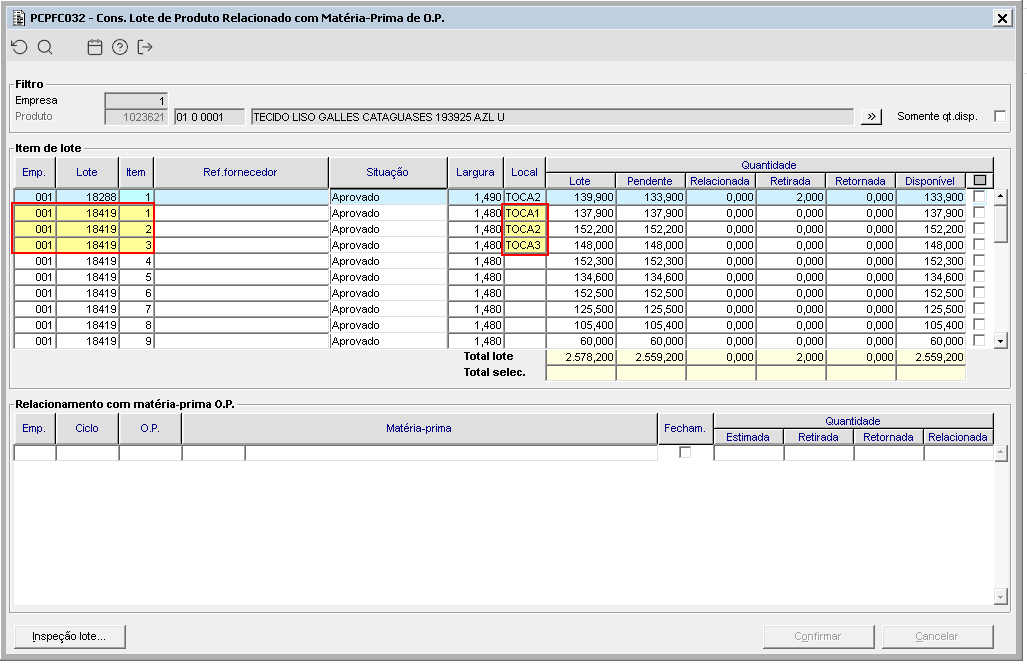Click the Total lote 2.578,200 value
Screen dimensions: 1027x664
[x=581, y=357]
